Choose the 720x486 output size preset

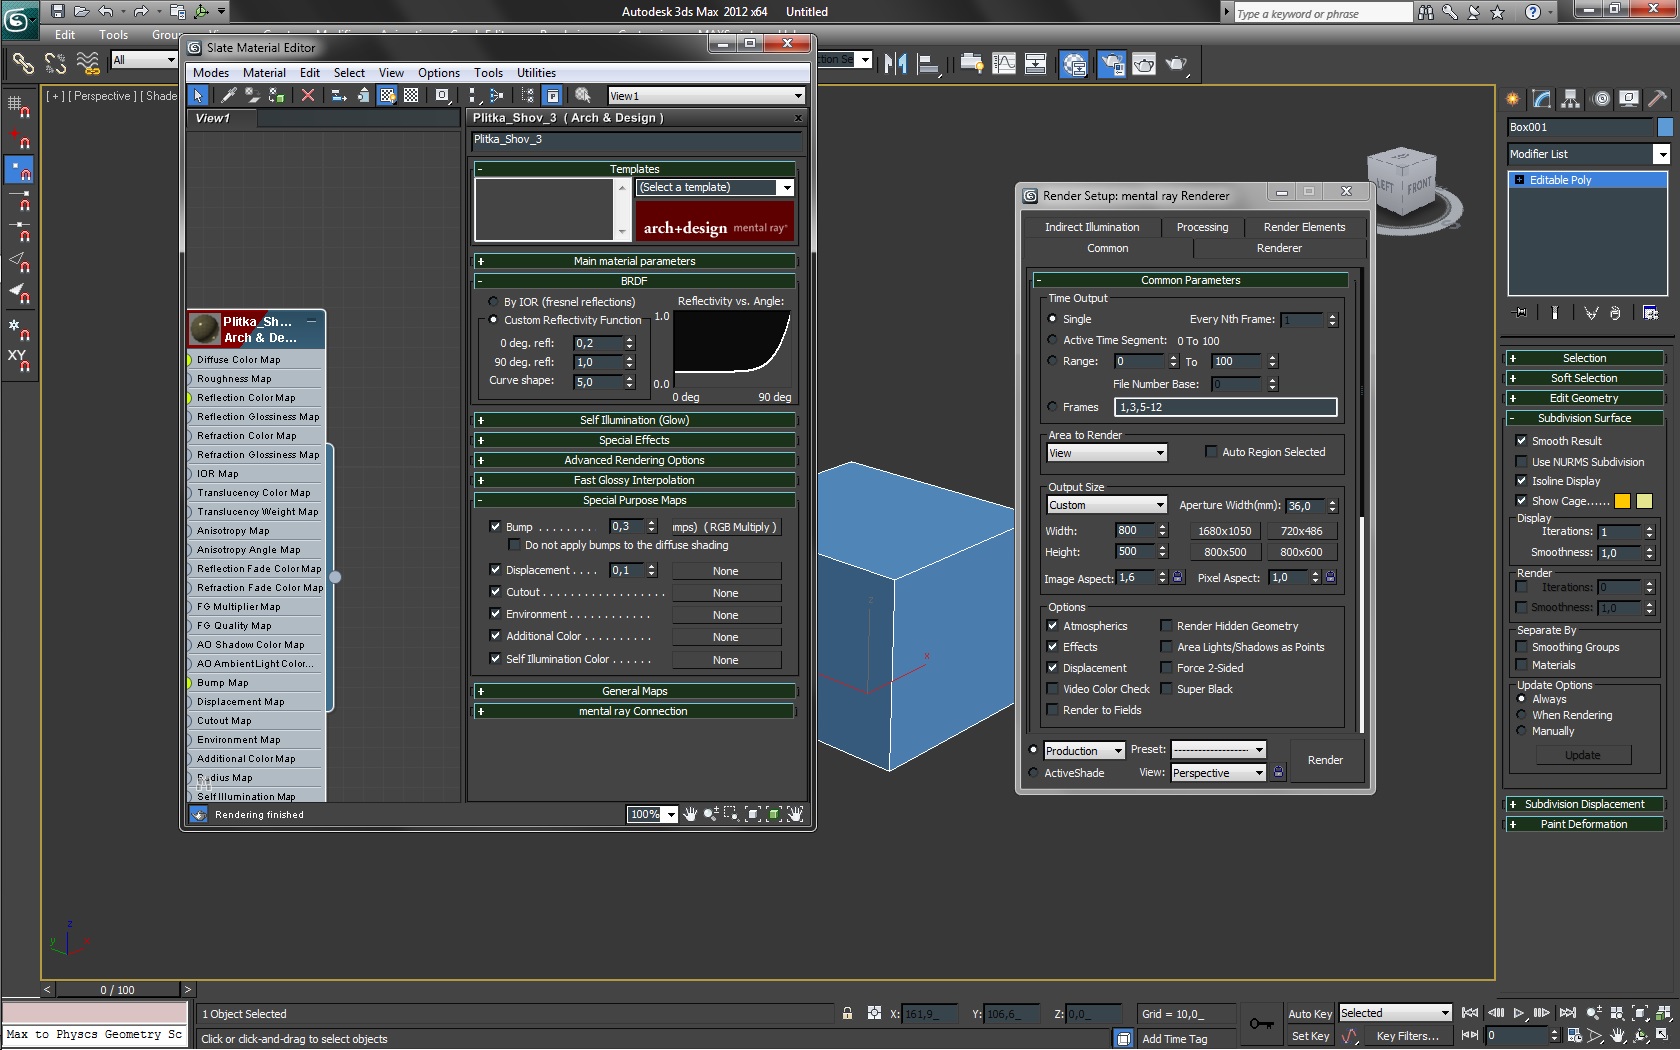tap(1301, 531)
